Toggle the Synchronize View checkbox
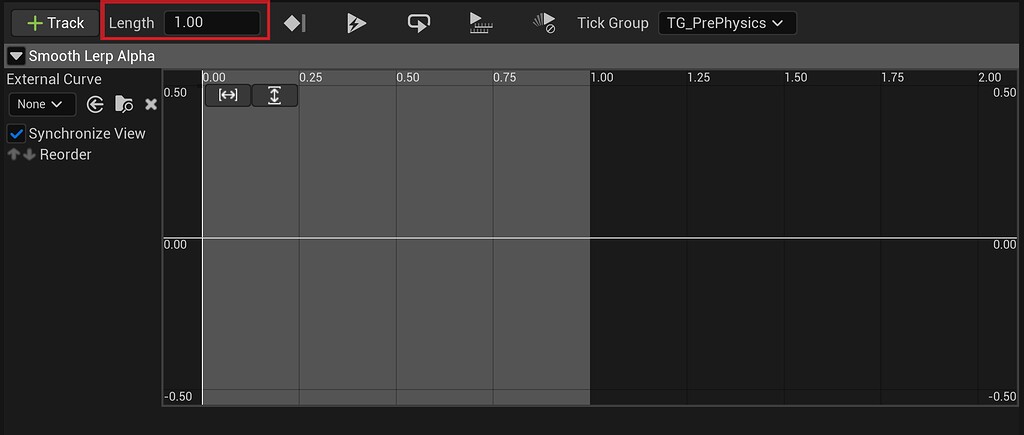The width and height of the screenshot is (1024, 435). tap(16, 134)
